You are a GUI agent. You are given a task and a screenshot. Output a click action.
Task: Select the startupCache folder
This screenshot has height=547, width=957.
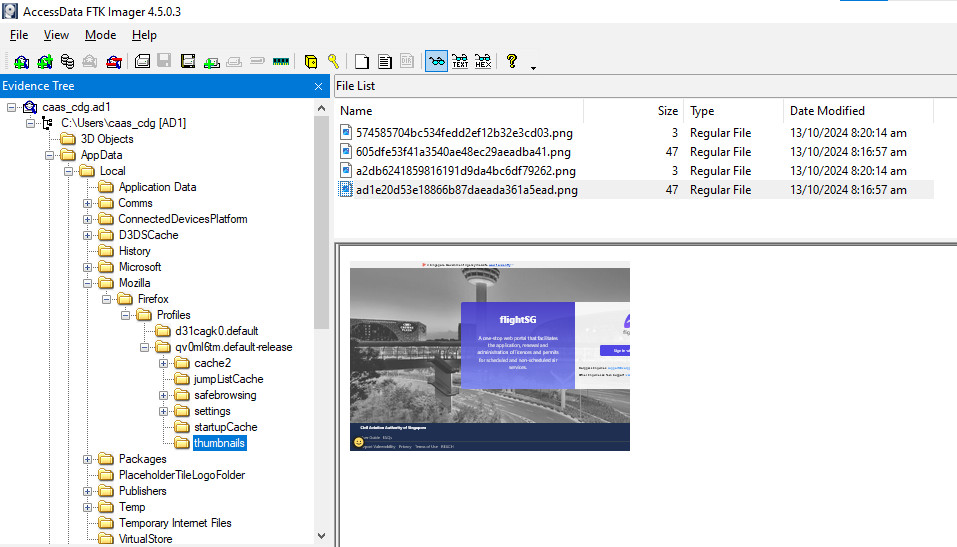tap(225, 427)
